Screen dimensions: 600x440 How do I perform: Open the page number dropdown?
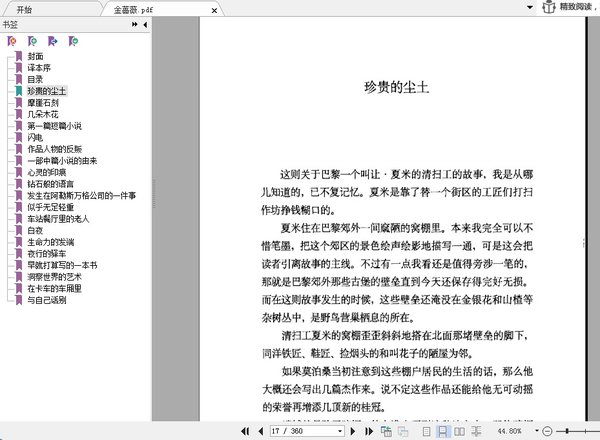[340, 431]
